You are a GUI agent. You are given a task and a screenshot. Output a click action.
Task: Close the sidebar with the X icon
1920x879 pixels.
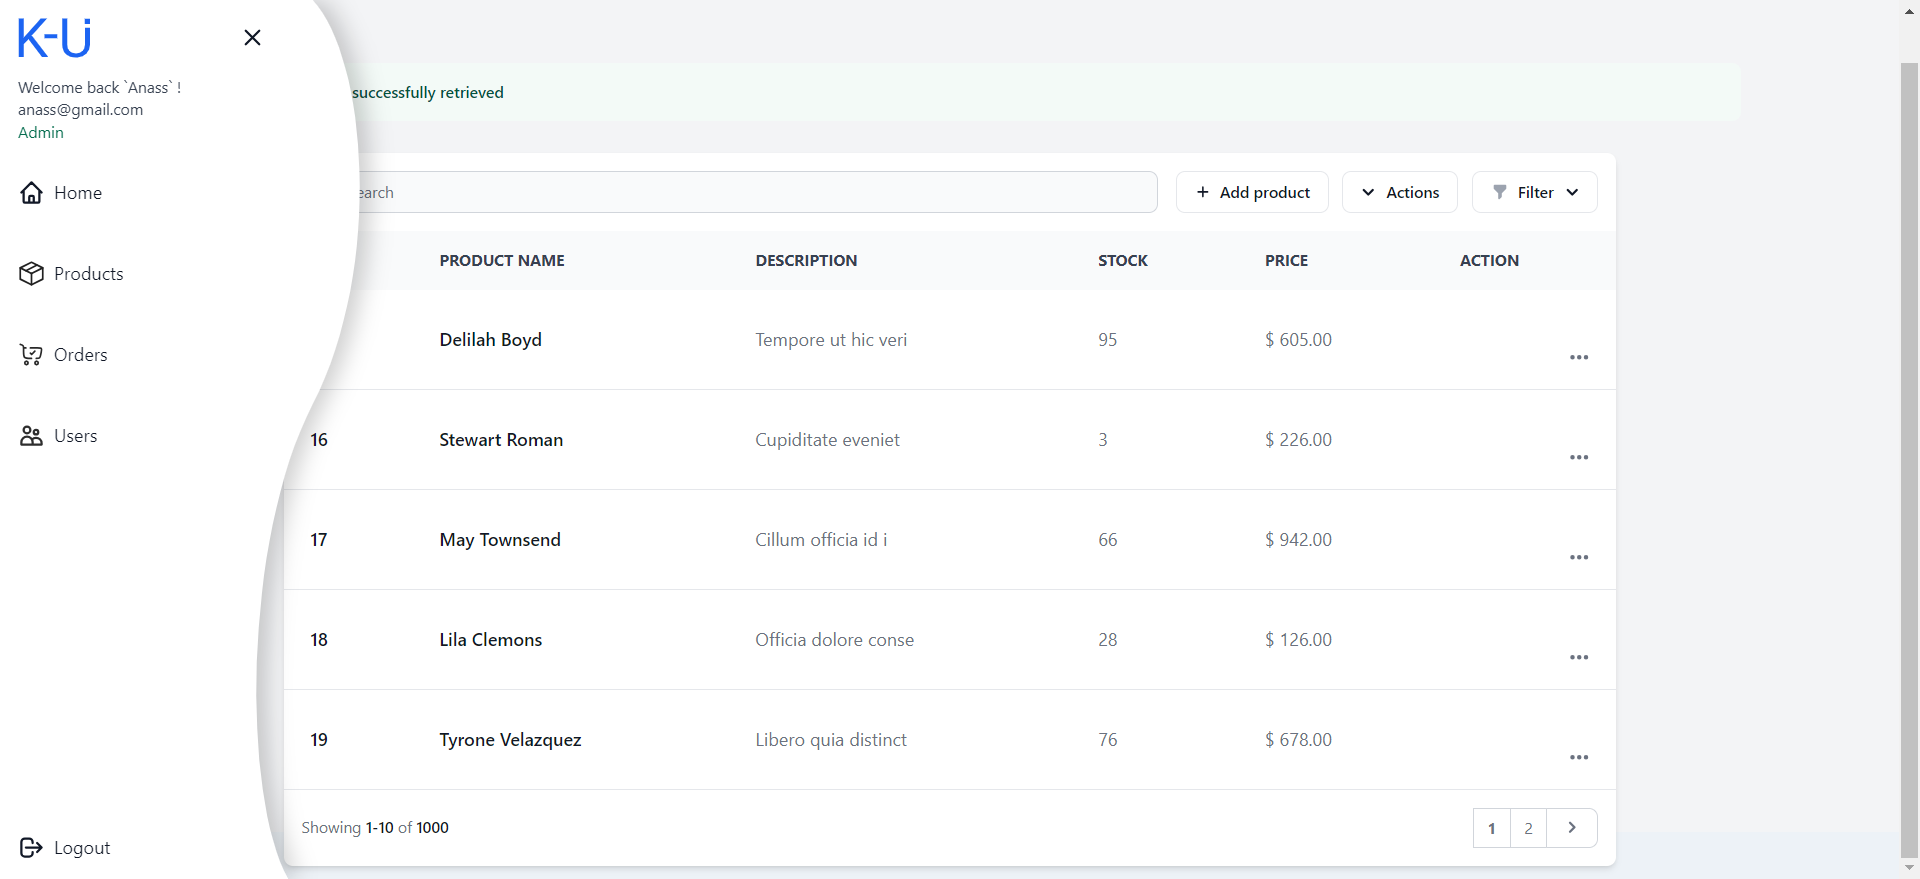252,38
